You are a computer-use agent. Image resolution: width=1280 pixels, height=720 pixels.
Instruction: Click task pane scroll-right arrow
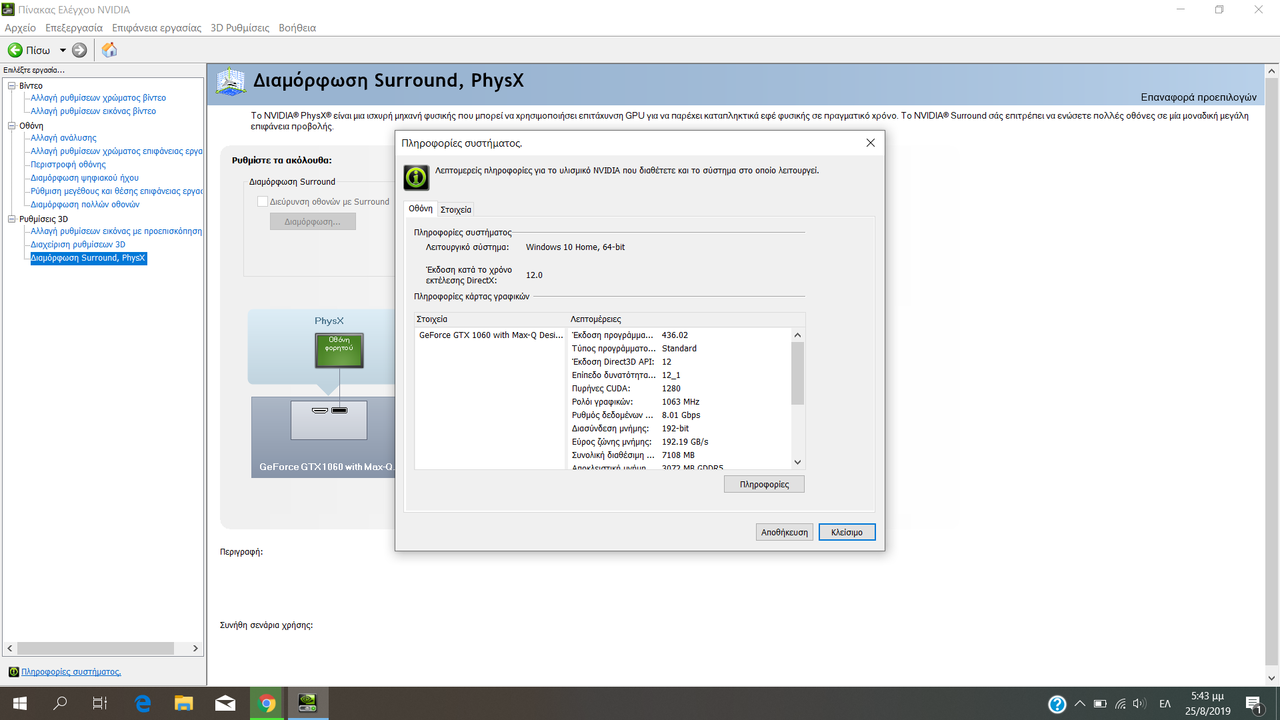click(197, 648)
